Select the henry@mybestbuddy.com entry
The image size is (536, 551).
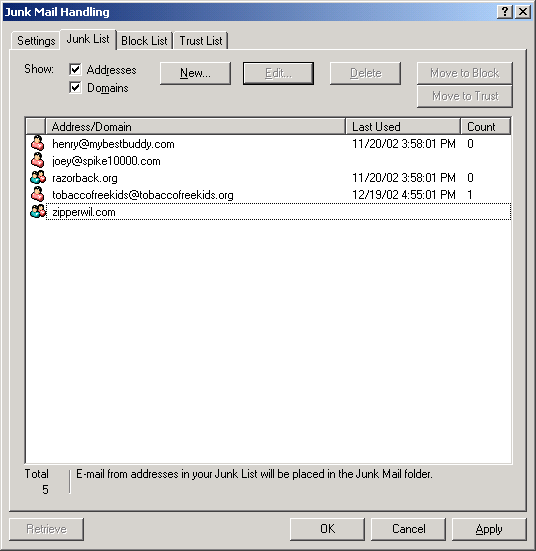click(269, 144)
